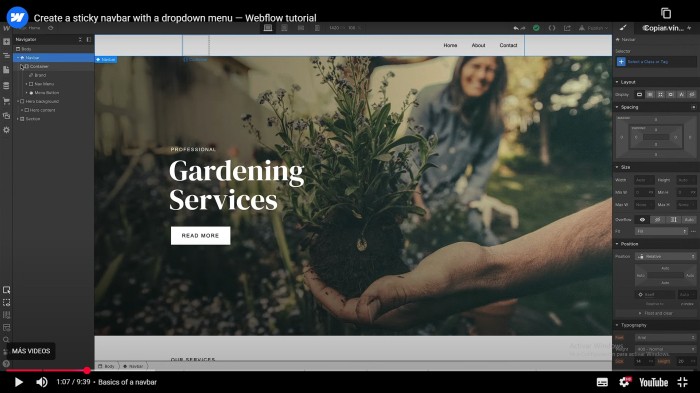Image resolution: width=700 pixels, height=393 pixels.
Task: Pin the Navigator panel
Action: pyautogui.click(x=88, y=39)
